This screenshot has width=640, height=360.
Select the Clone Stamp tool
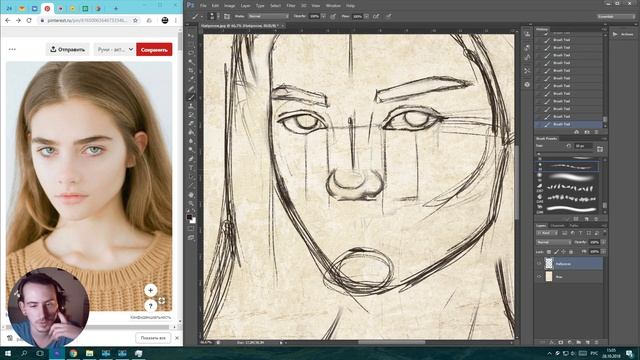click(x=191, y=106)
